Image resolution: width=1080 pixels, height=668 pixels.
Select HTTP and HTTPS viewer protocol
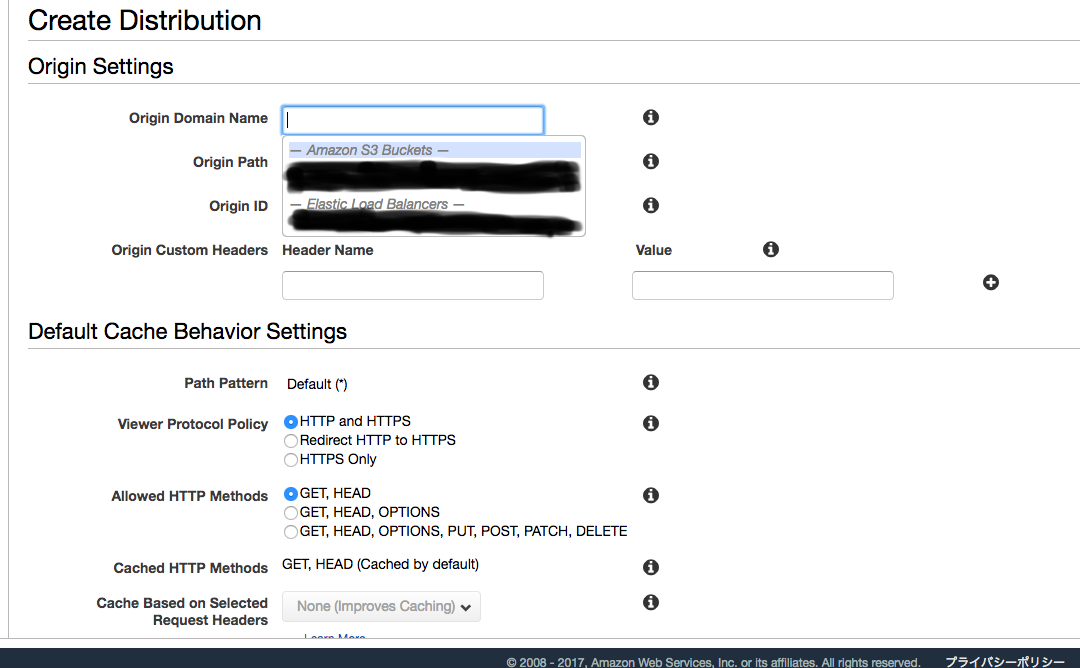(x=291, y=421)
